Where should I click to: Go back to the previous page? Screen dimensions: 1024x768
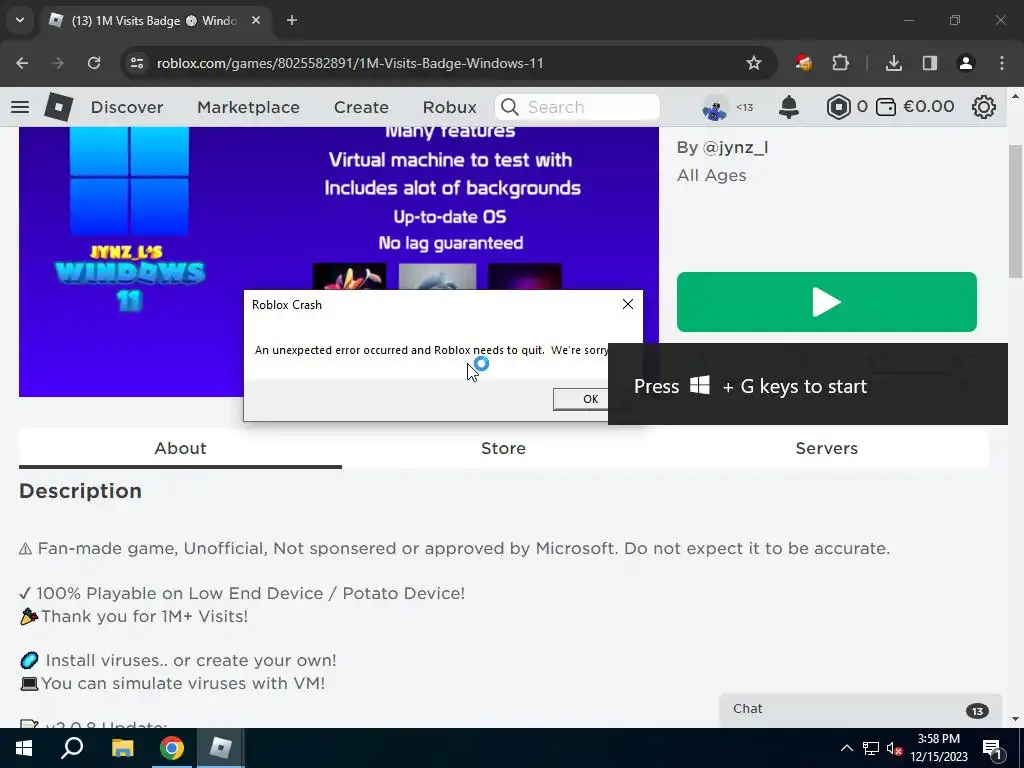[x=22, y=63]
